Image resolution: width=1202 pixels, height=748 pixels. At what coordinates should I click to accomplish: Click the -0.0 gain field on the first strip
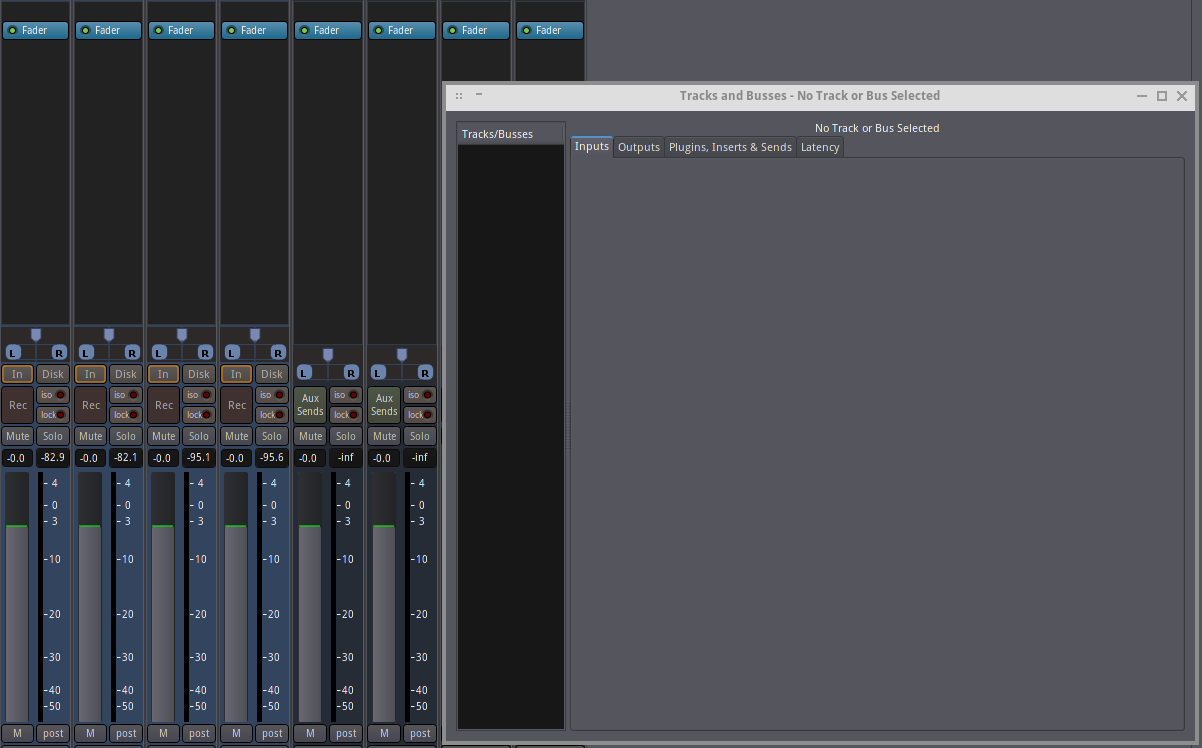[x=17, y=458]
